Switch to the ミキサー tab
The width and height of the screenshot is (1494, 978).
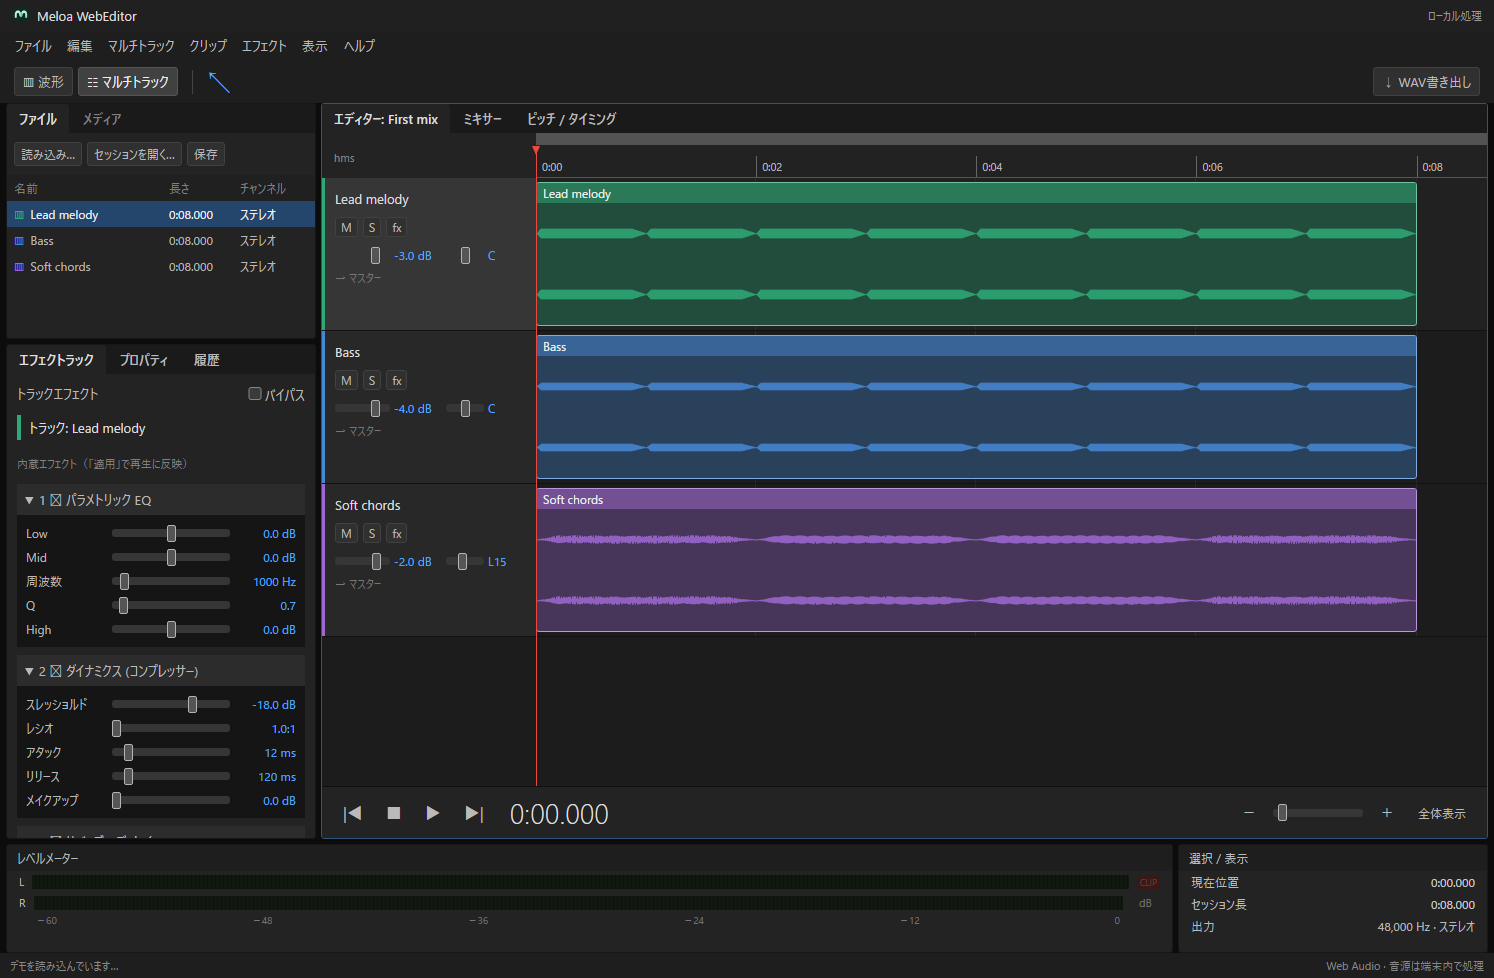483,119
